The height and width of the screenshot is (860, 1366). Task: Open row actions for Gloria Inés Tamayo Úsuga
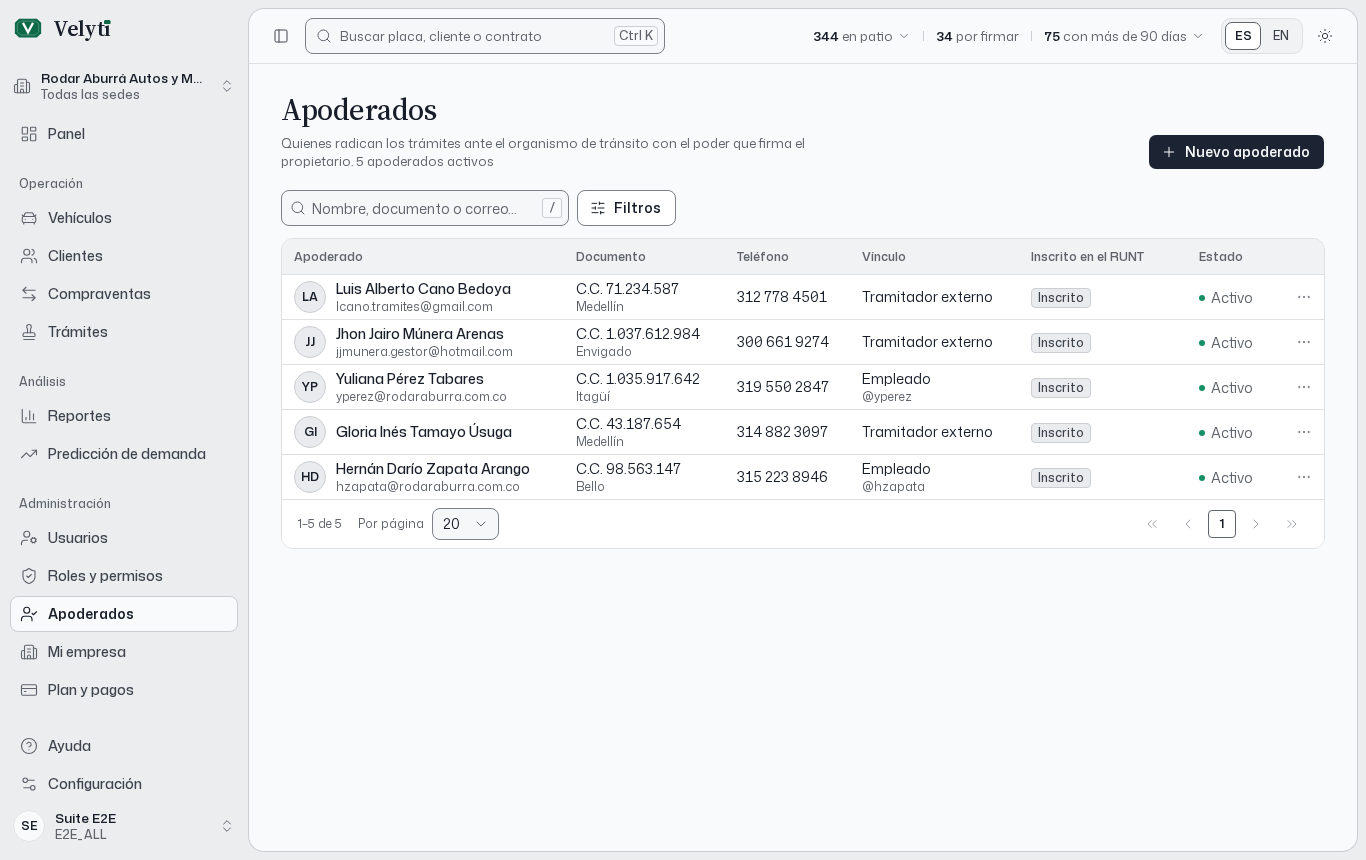[x=1304, y=432]
